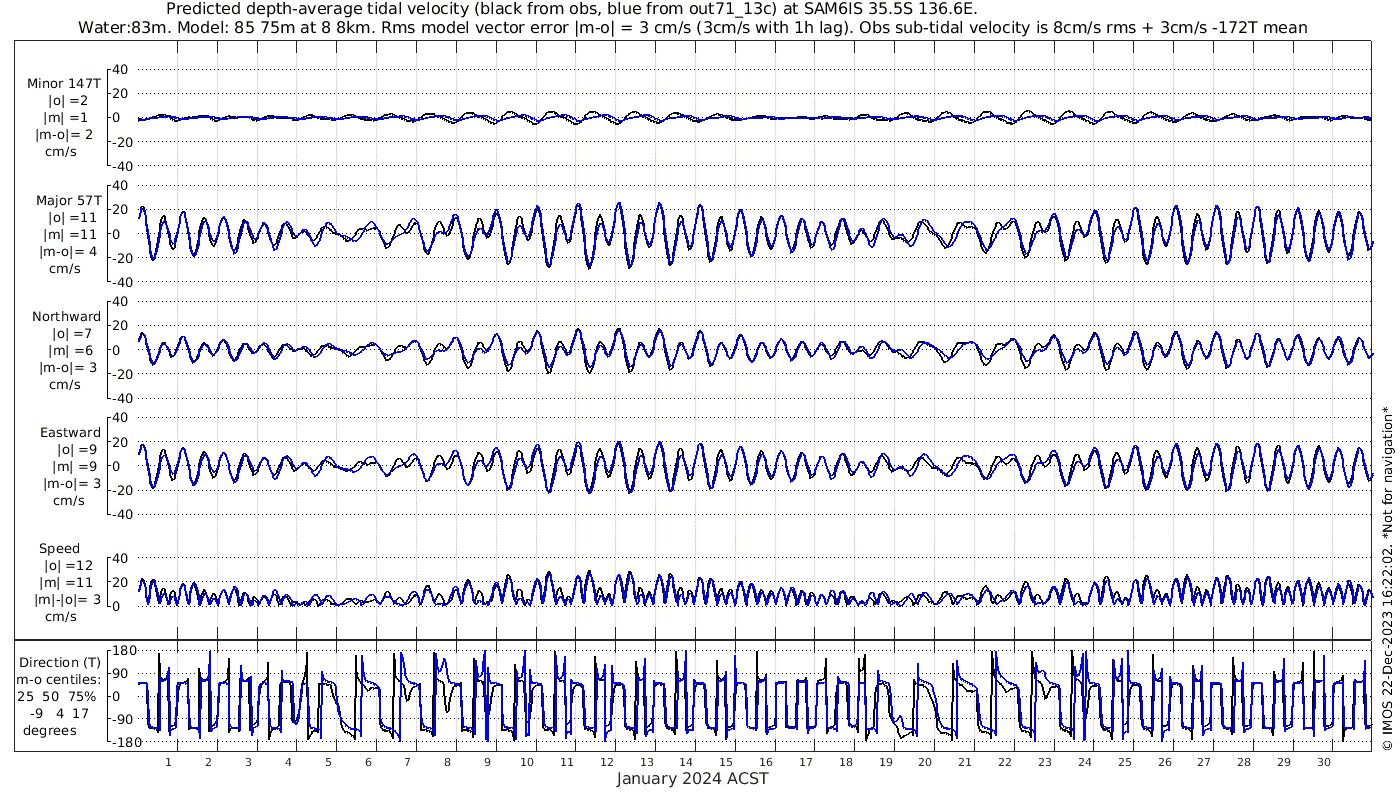Image resolution: width=1400 pixels, height=800 pixels.
Task: Click day '5' label on the x-axis
Action: (328, 762)
